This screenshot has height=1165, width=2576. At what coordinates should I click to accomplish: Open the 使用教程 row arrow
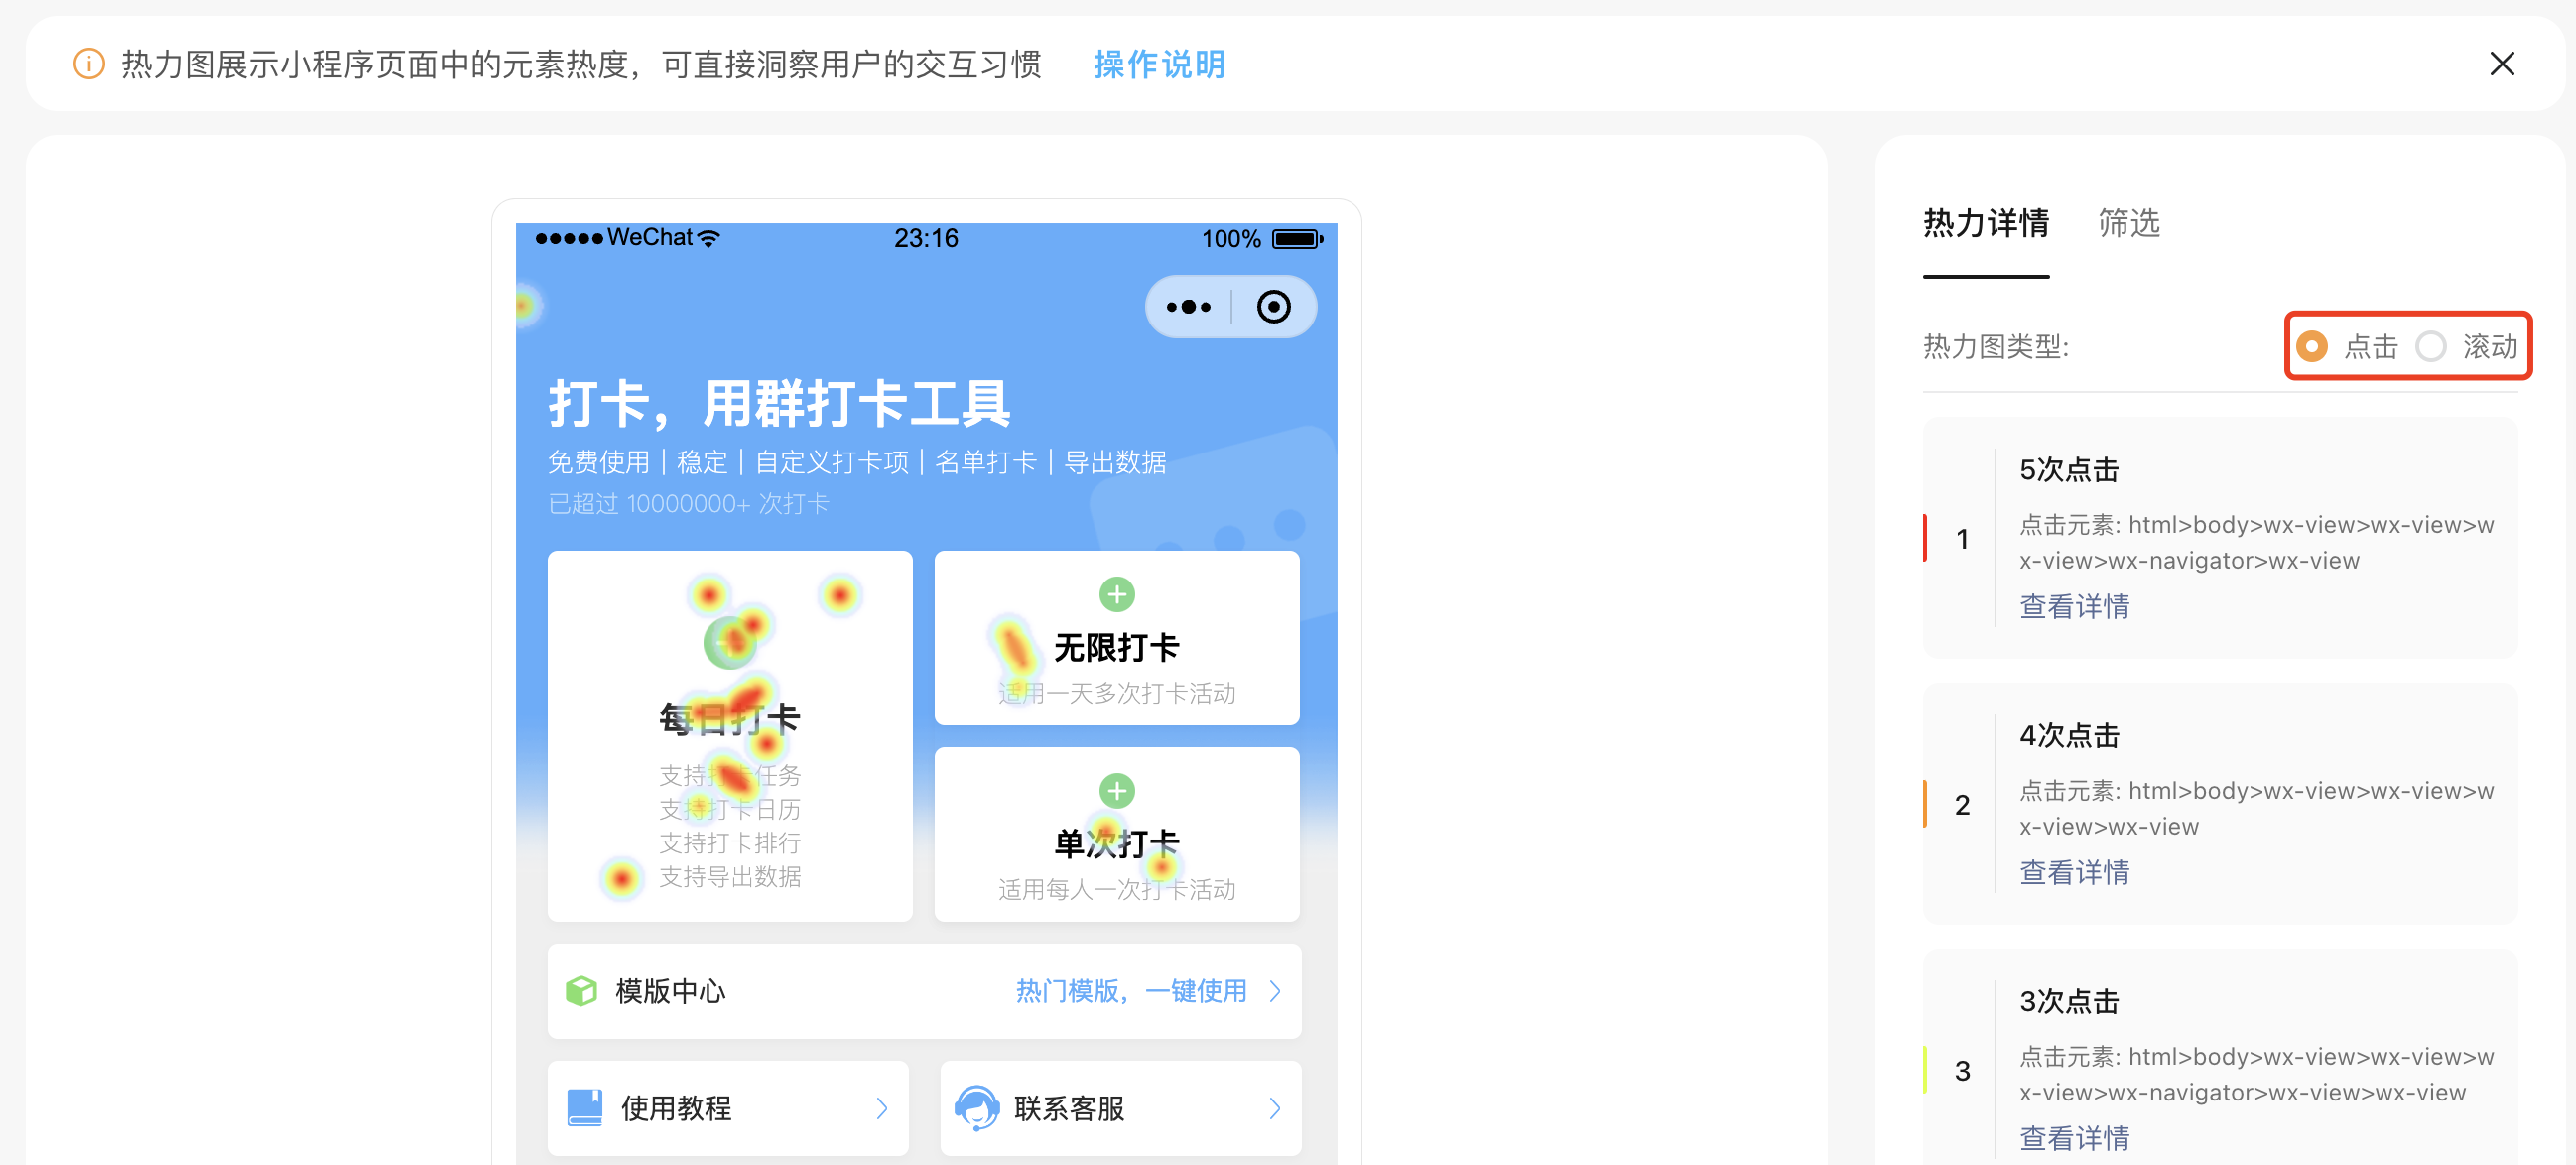tap(881, 1108)
